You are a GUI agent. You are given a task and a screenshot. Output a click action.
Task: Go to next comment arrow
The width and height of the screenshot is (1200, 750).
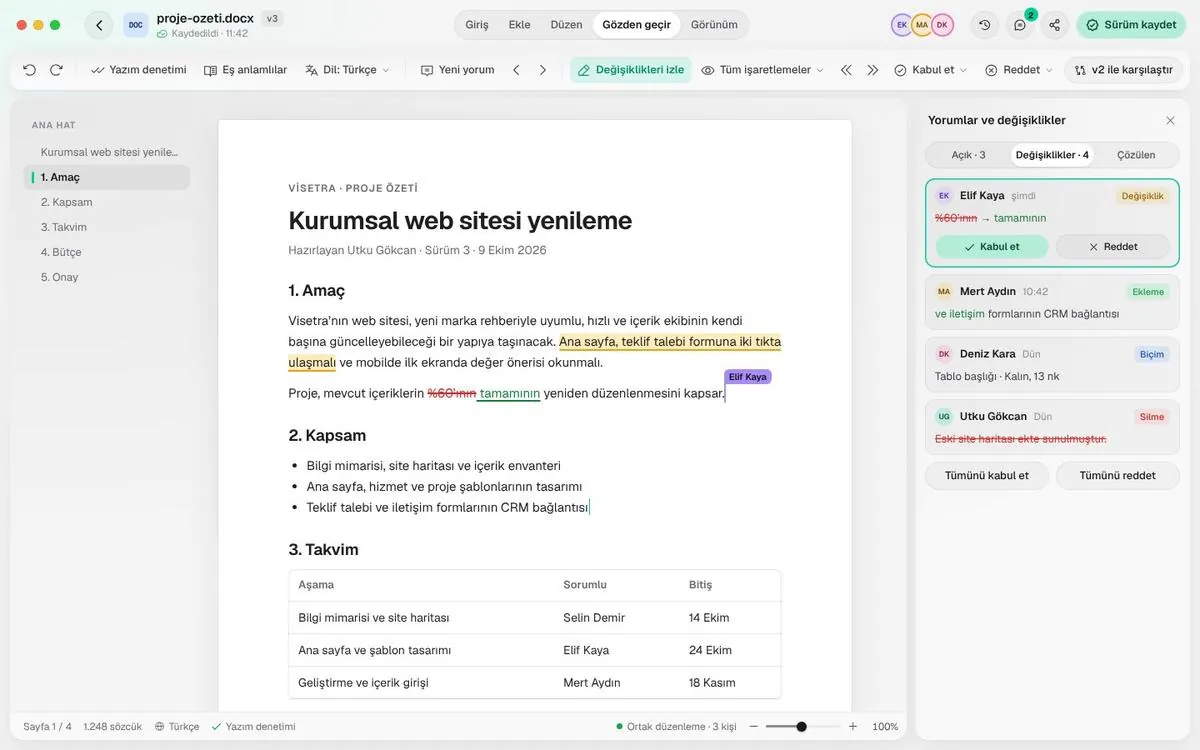pyautogui.click(x=543, y=70)
